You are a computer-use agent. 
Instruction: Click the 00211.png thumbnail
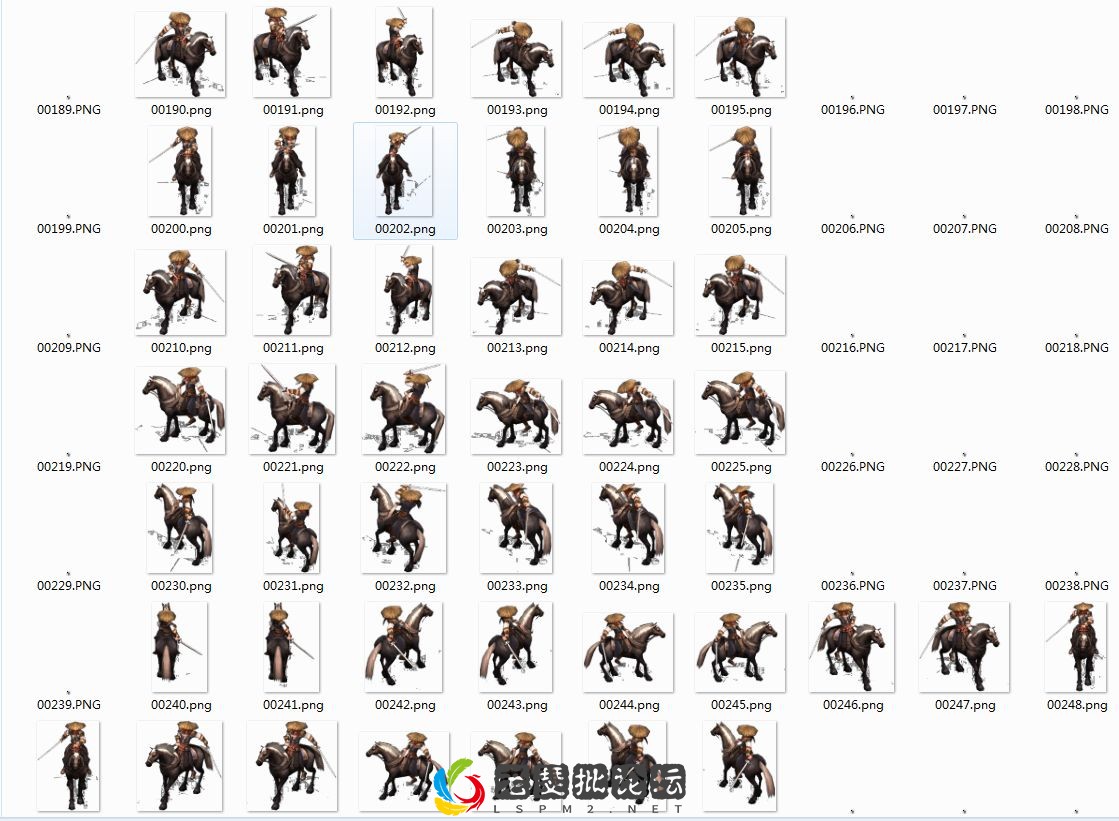[x=292, y=290]
